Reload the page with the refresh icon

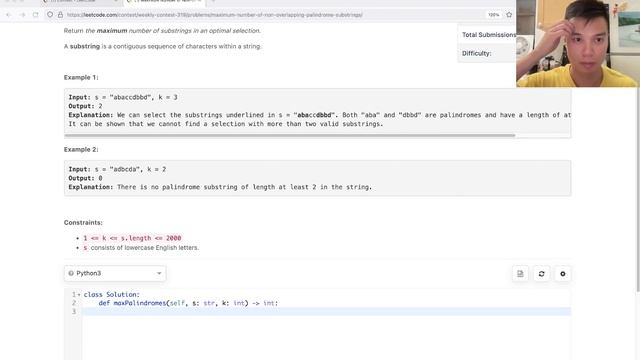pos(36,15)
